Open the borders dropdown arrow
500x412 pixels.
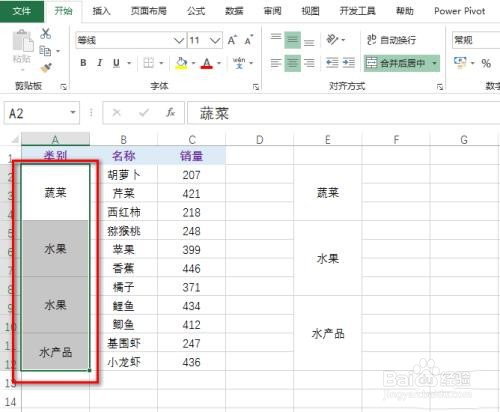tap(161, 63)
